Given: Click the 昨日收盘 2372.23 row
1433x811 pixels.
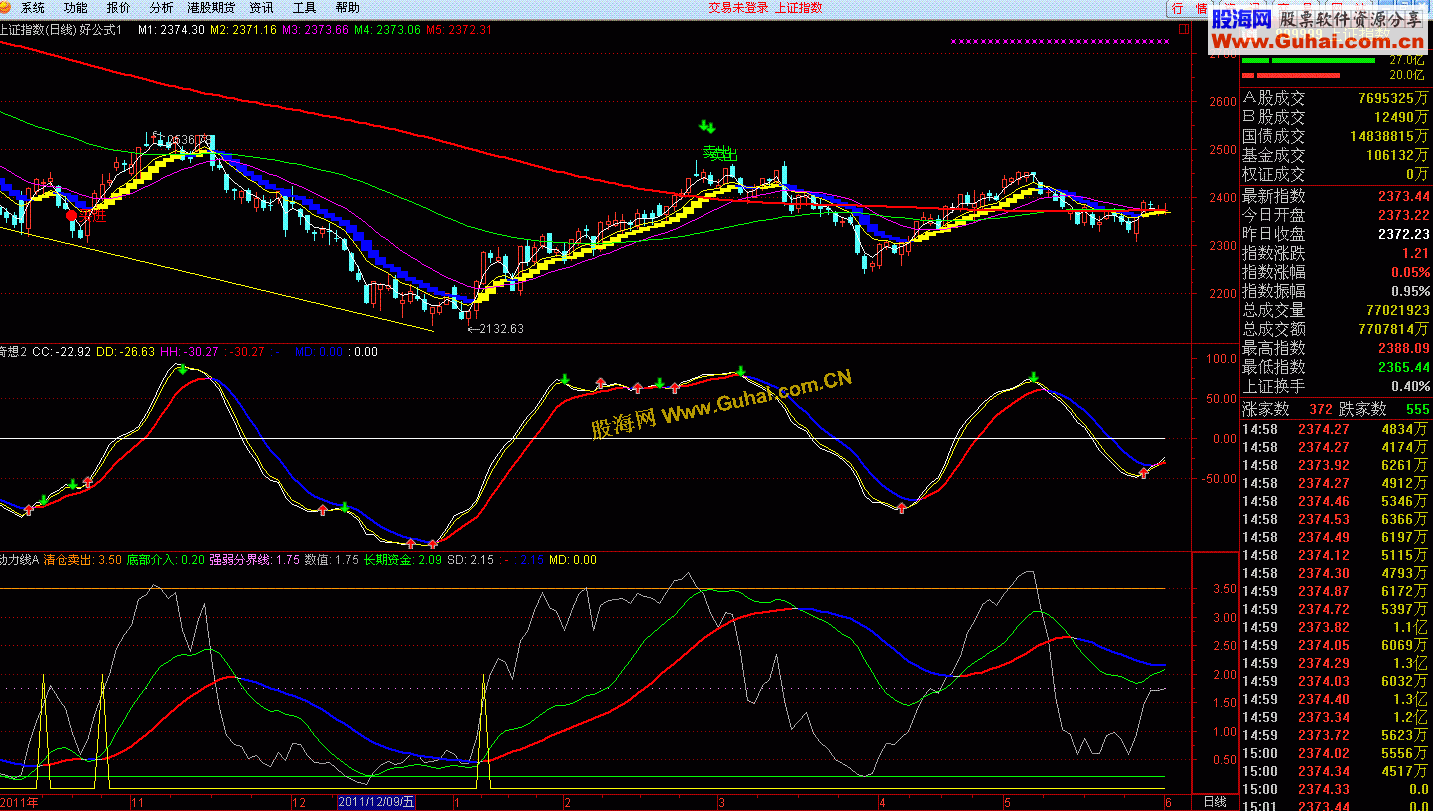Looking at the screenshot, I should pos(1336,233).
